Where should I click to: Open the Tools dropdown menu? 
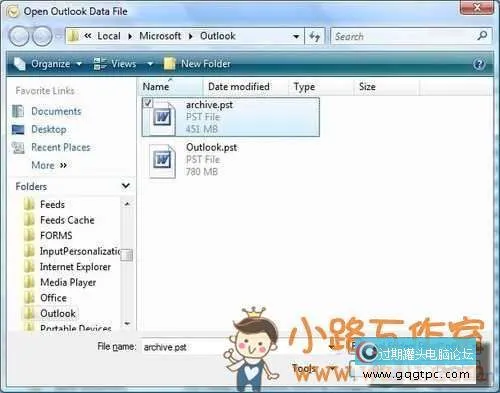[x=313, y=369]
